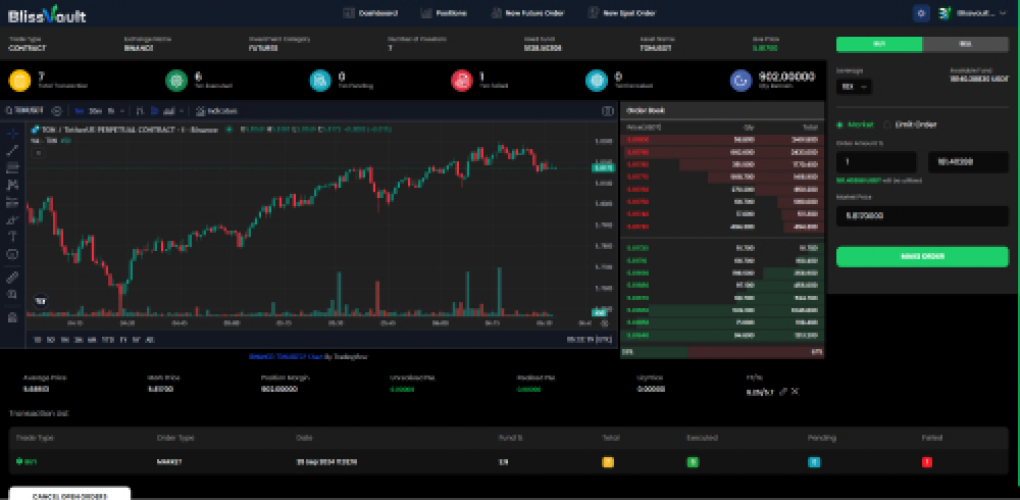Open the settings gear in the header

921,13
